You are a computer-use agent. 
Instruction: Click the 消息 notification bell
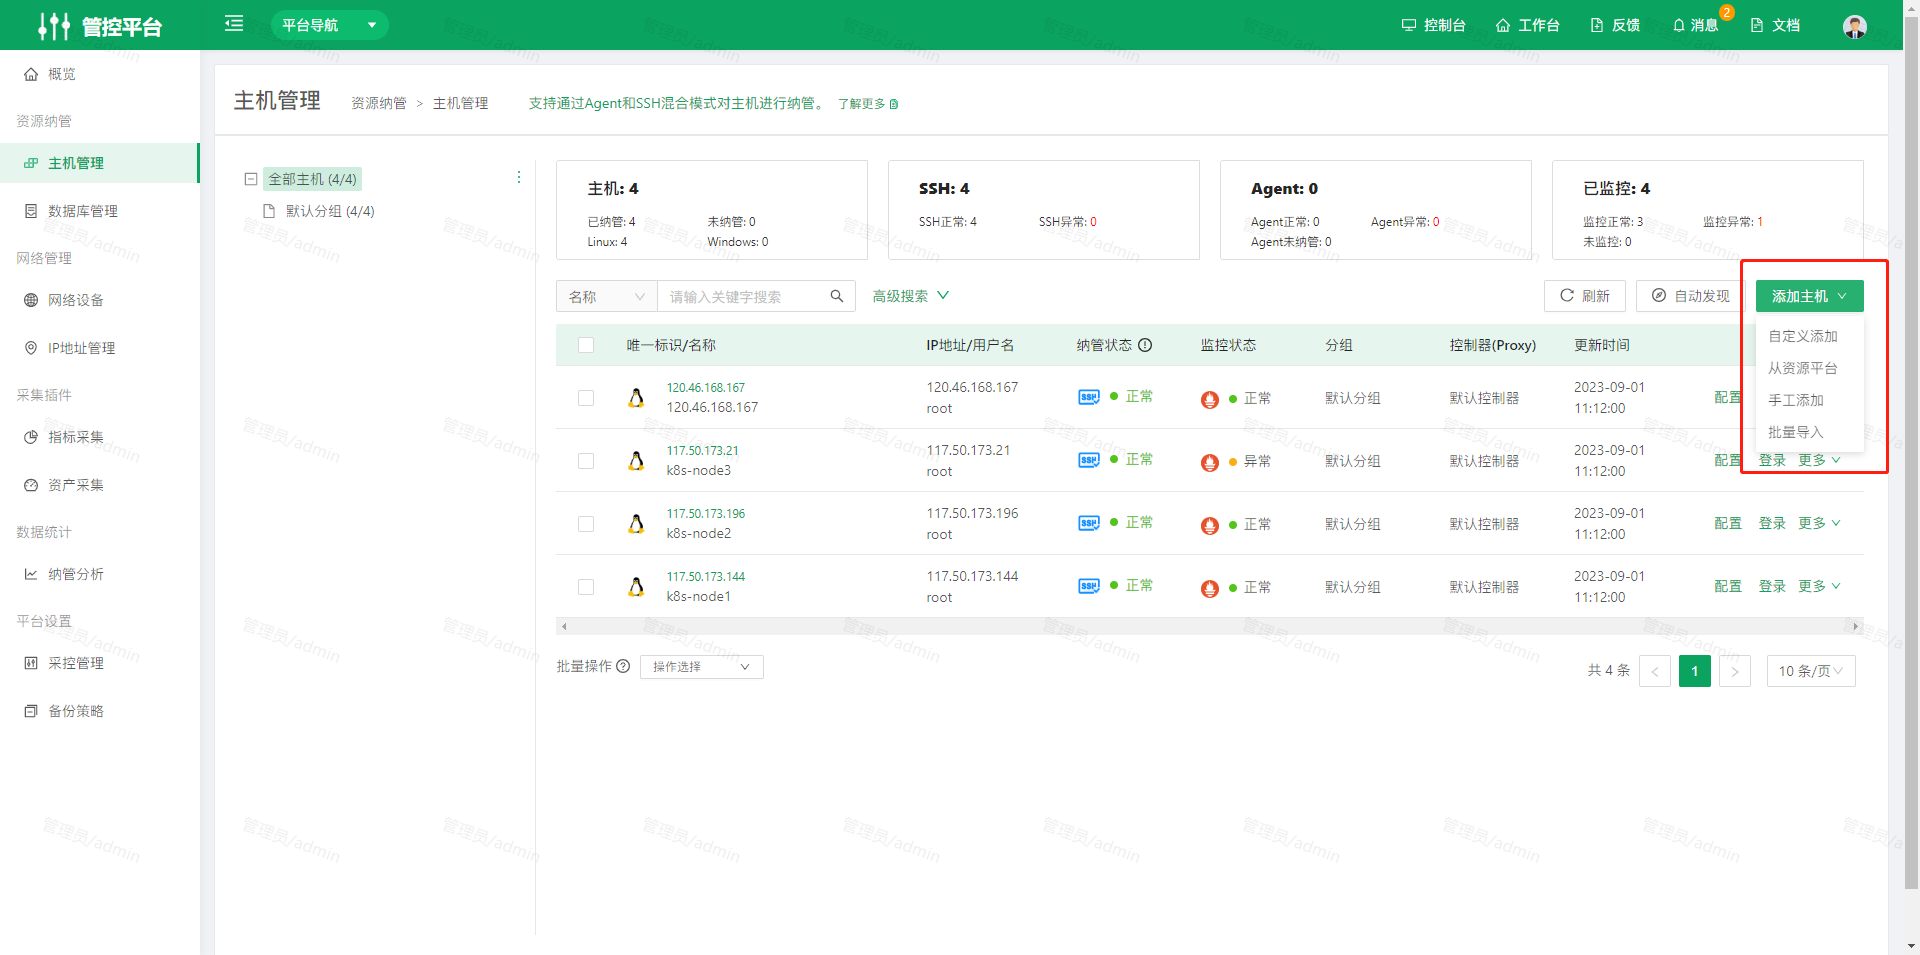coord(1695,25)
